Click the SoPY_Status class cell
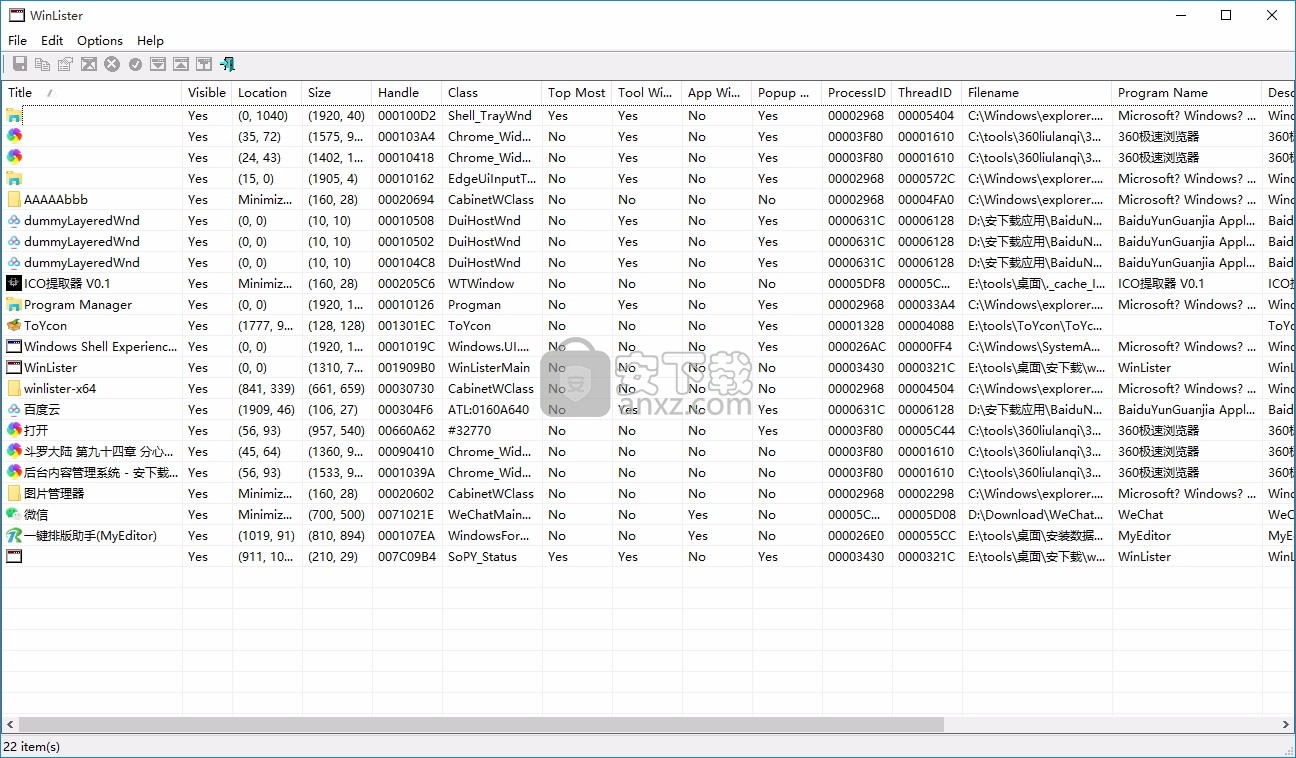The width and height of the screenshot is (1296, 758). pyautogui.click(x=482, y=556)
